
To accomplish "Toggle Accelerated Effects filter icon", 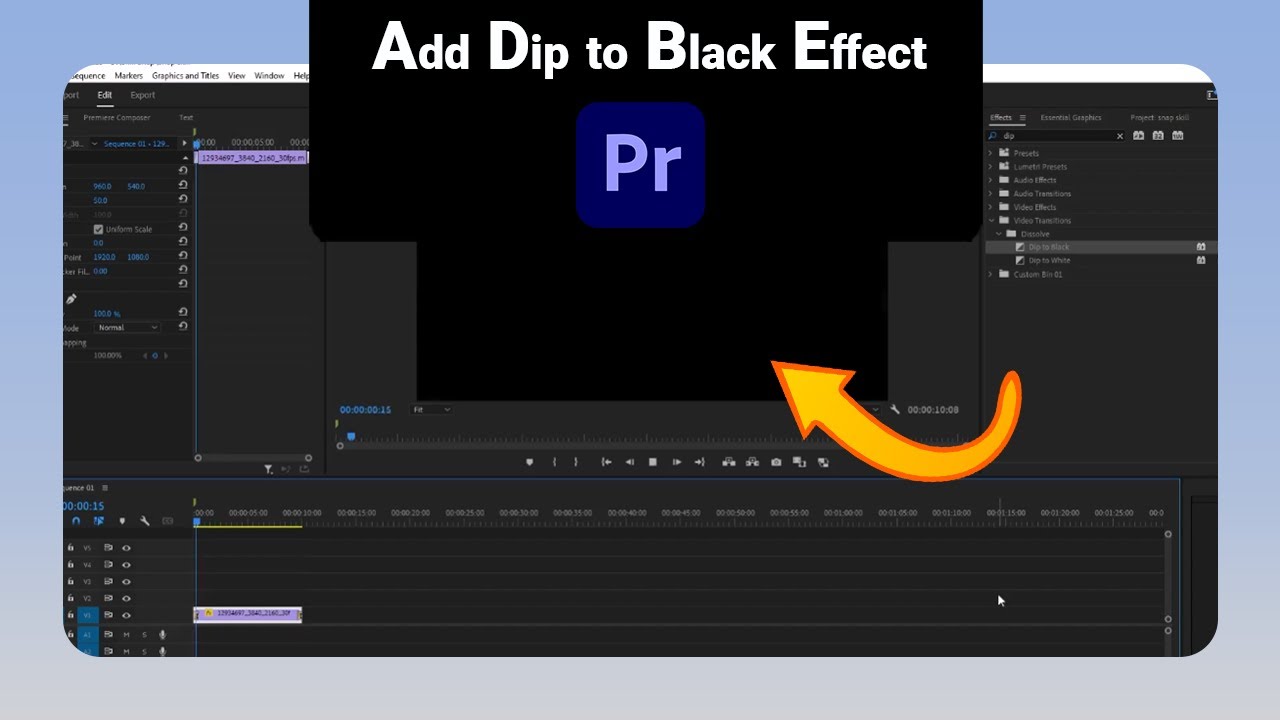I will tap(1138, 135).
